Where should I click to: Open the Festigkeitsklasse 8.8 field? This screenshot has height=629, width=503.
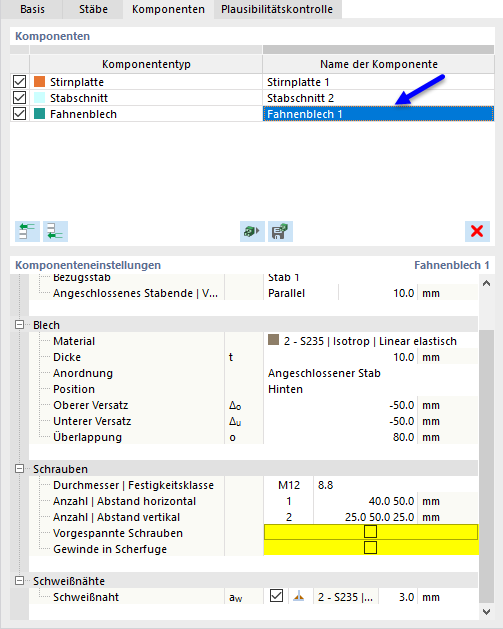[396, 485]
